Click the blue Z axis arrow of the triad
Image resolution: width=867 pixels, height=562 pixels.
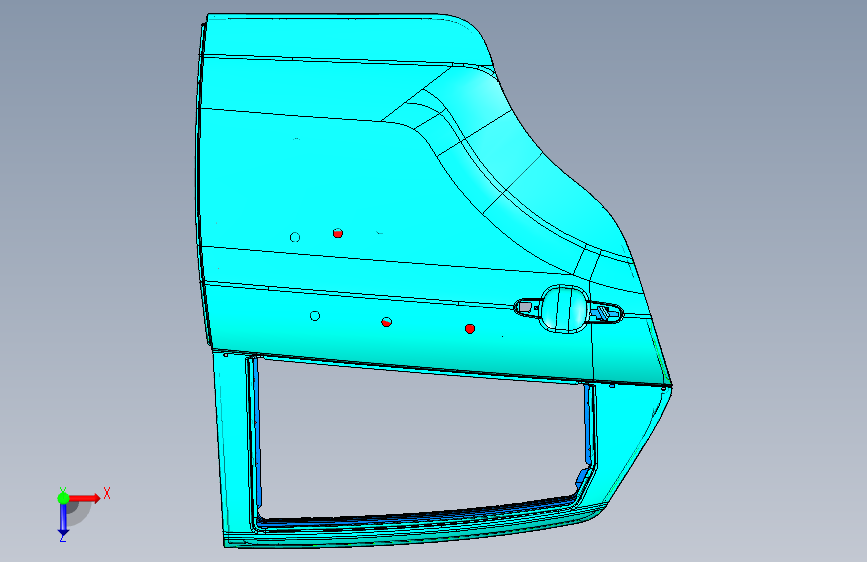[63, 520]
